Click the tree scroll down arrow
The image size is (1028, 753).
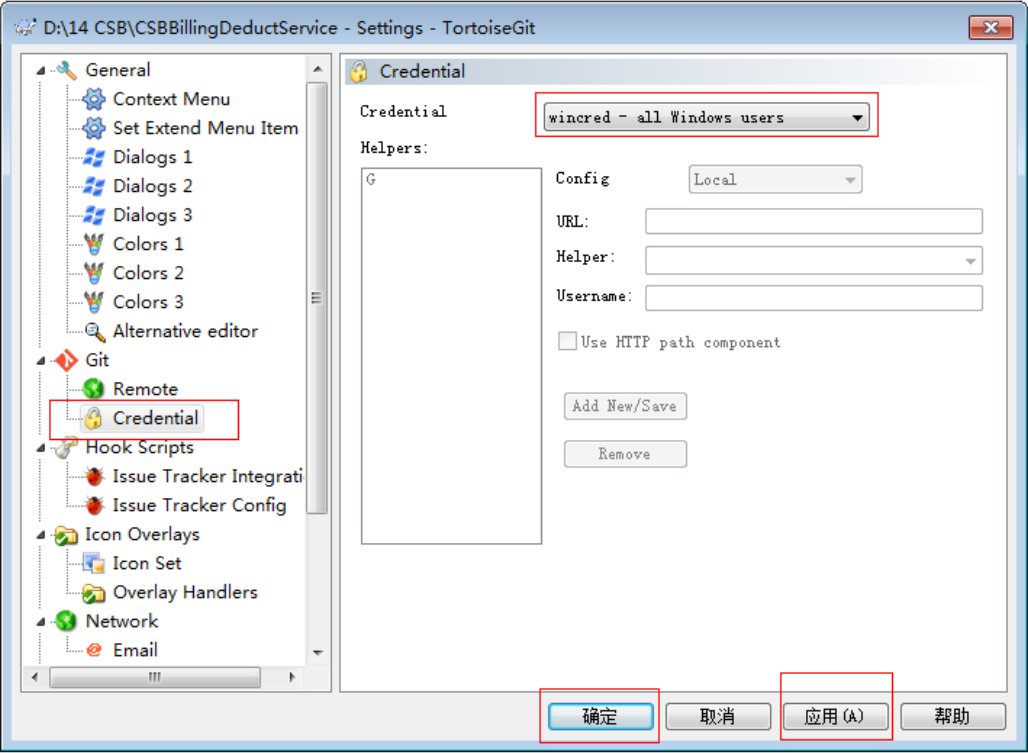(318, 653)
